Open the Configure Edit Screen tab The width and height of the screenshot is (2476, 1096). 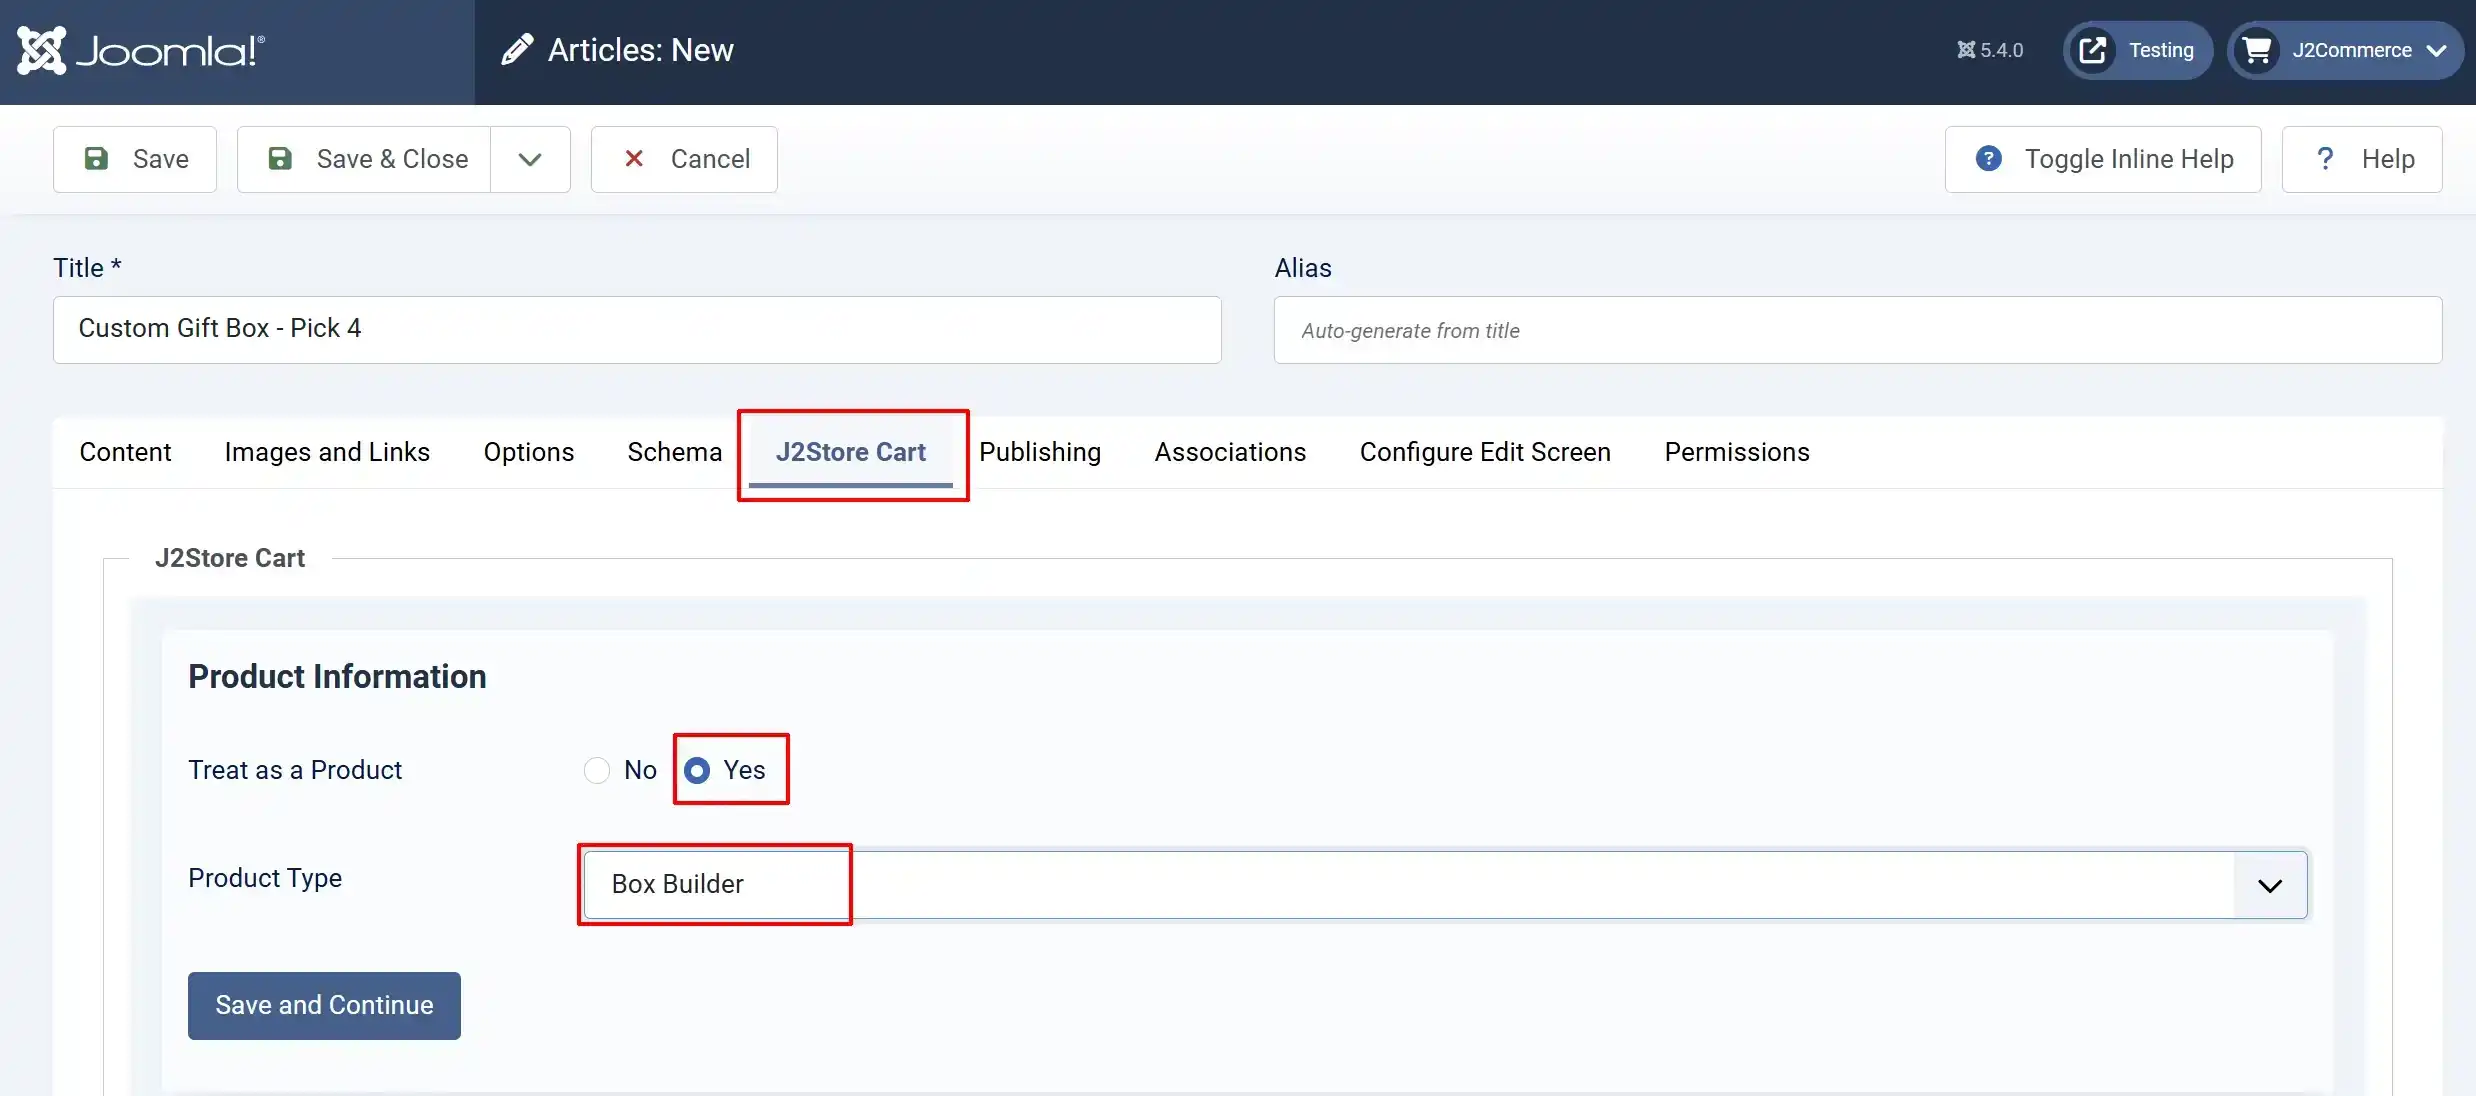point(1485,452)
